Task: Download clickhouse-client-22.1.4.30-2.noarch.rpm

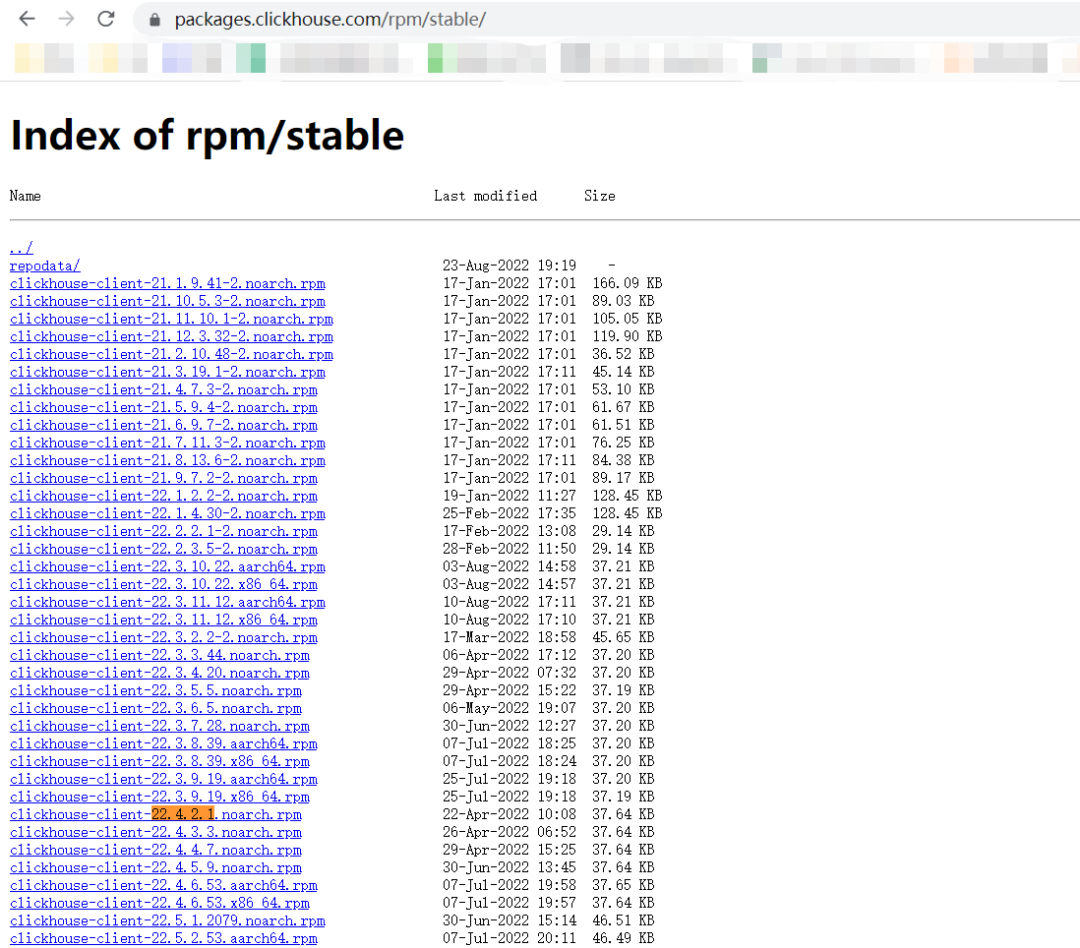Action: [x=167, y=513]
